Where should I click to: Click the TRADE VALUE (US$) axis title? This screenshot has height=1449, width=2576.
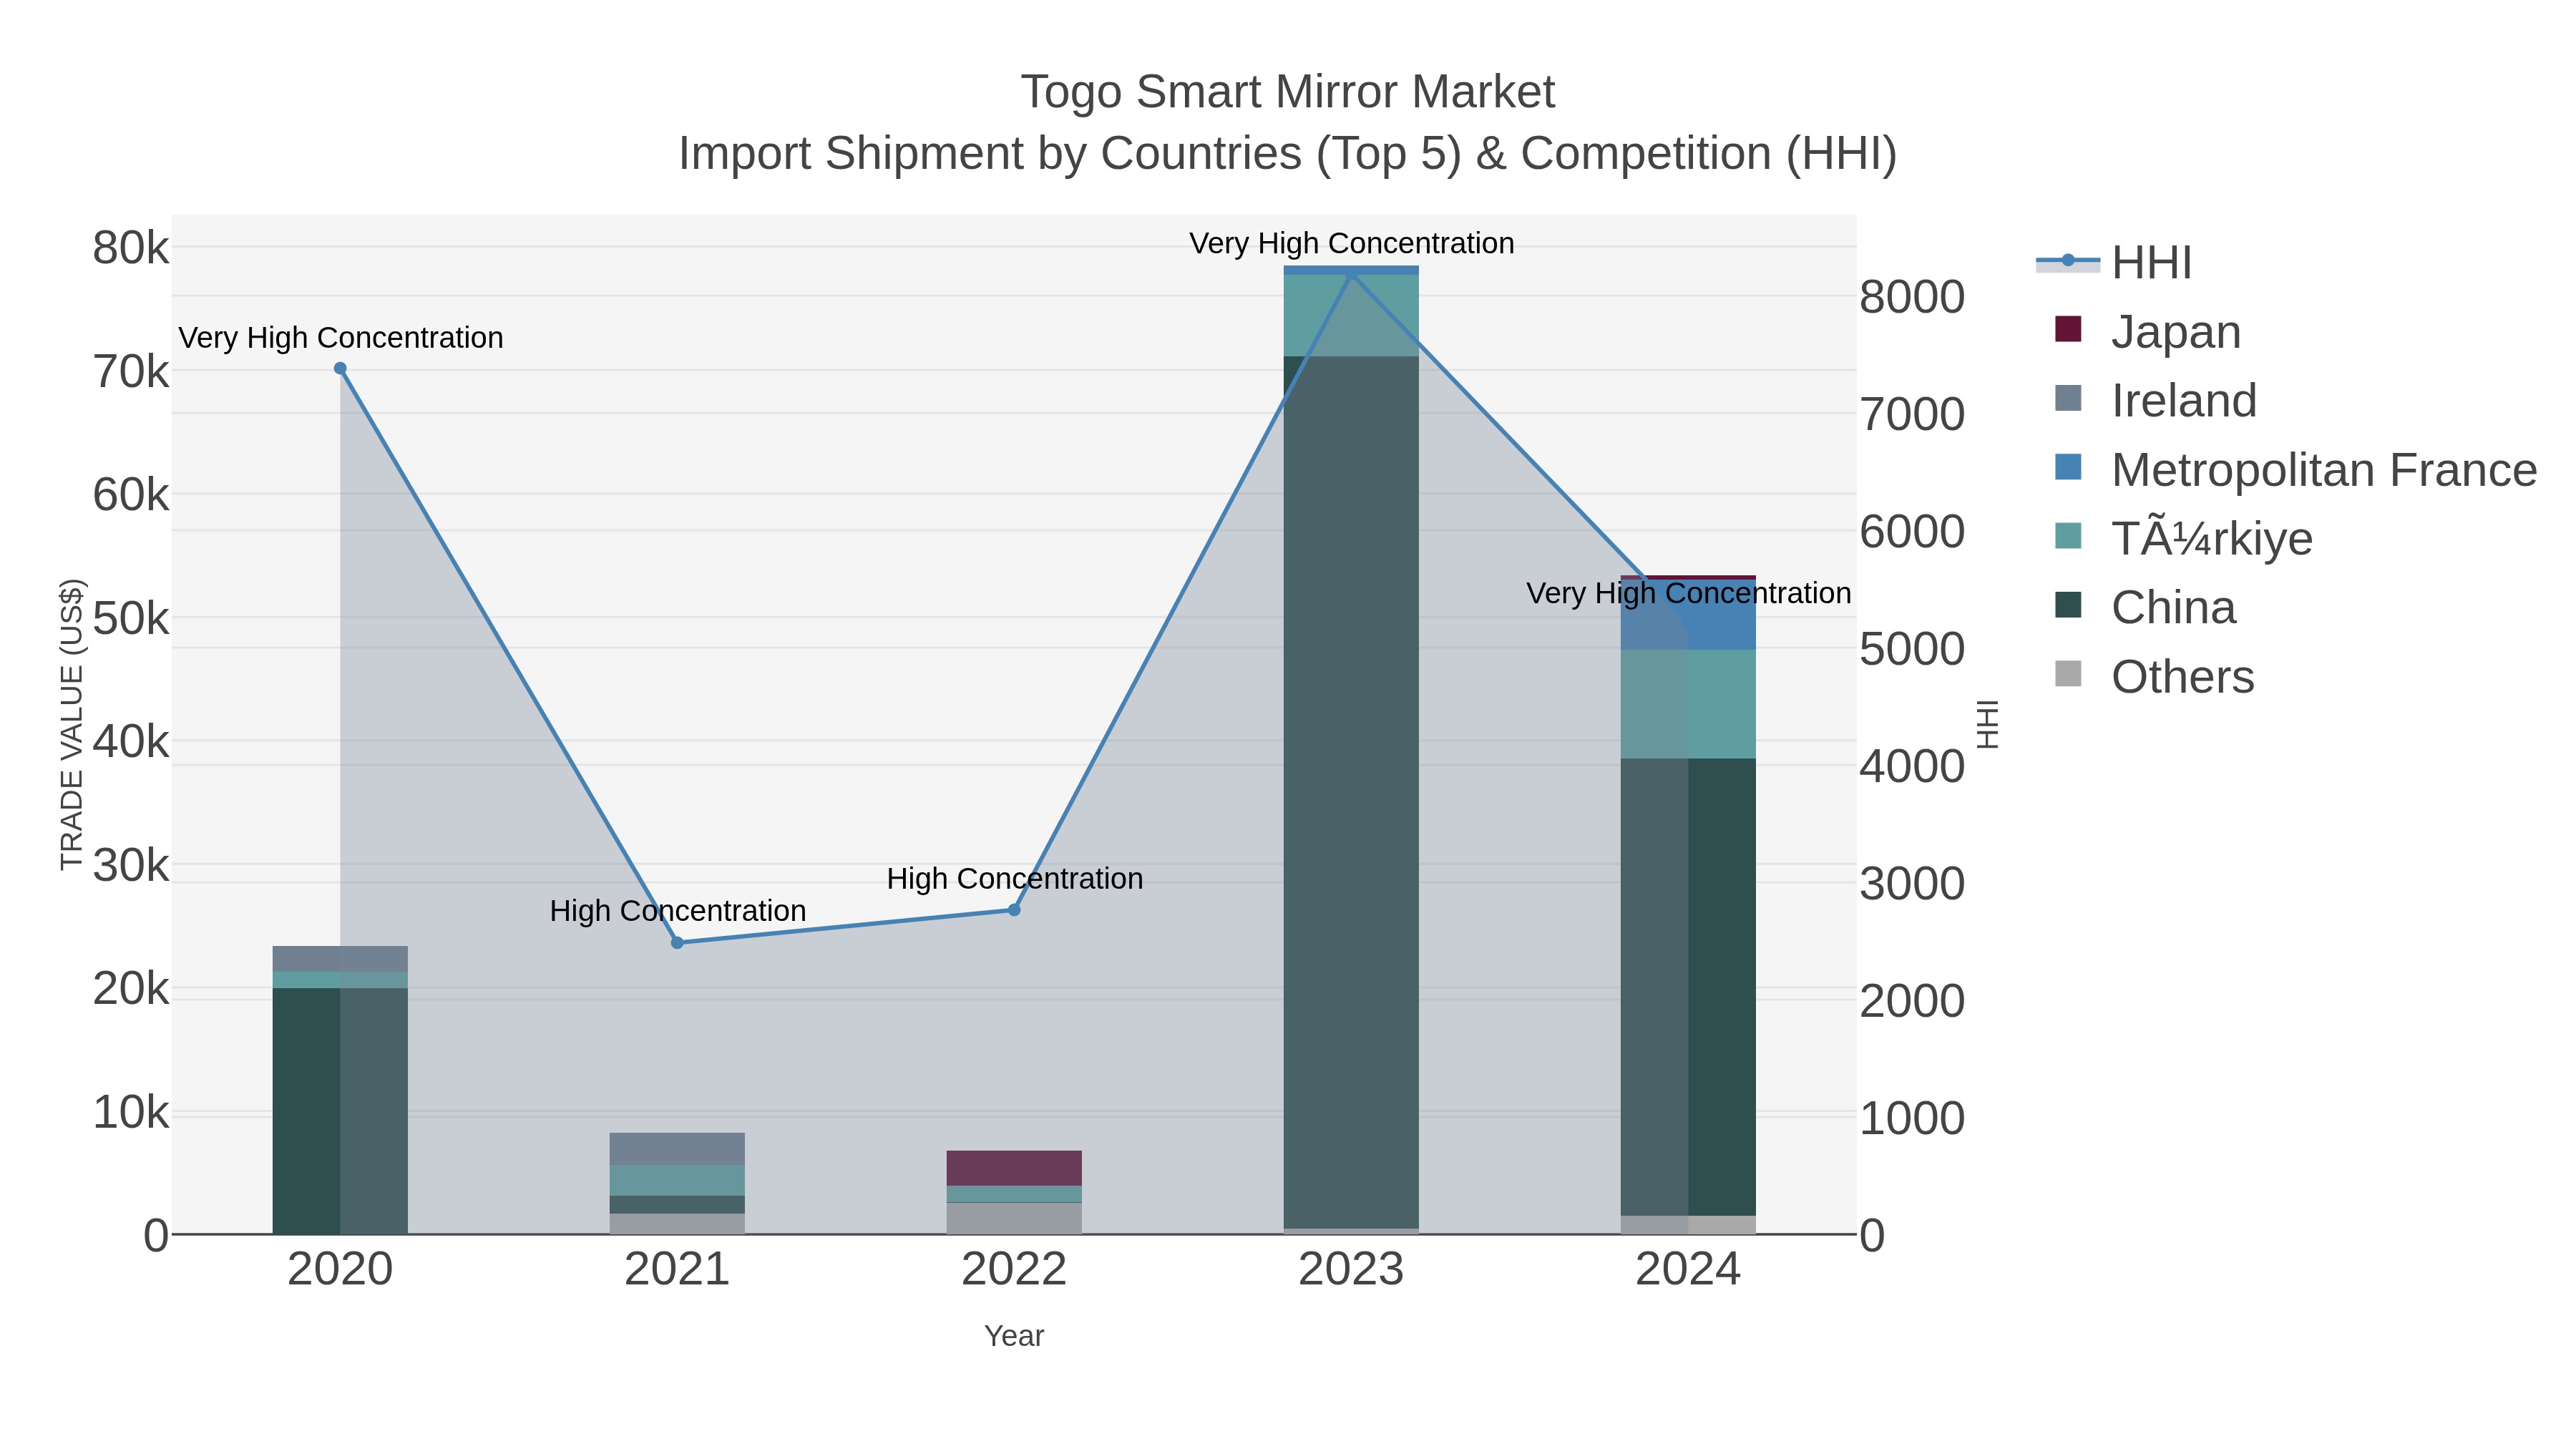(x=72, y=725)
